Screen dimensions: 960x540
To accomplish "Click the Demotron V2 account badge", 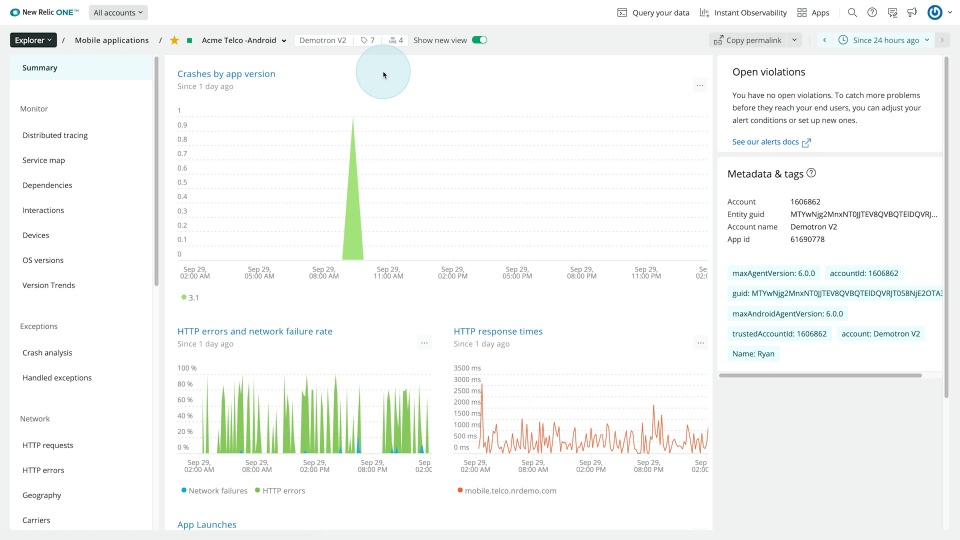I will [323, 40].
